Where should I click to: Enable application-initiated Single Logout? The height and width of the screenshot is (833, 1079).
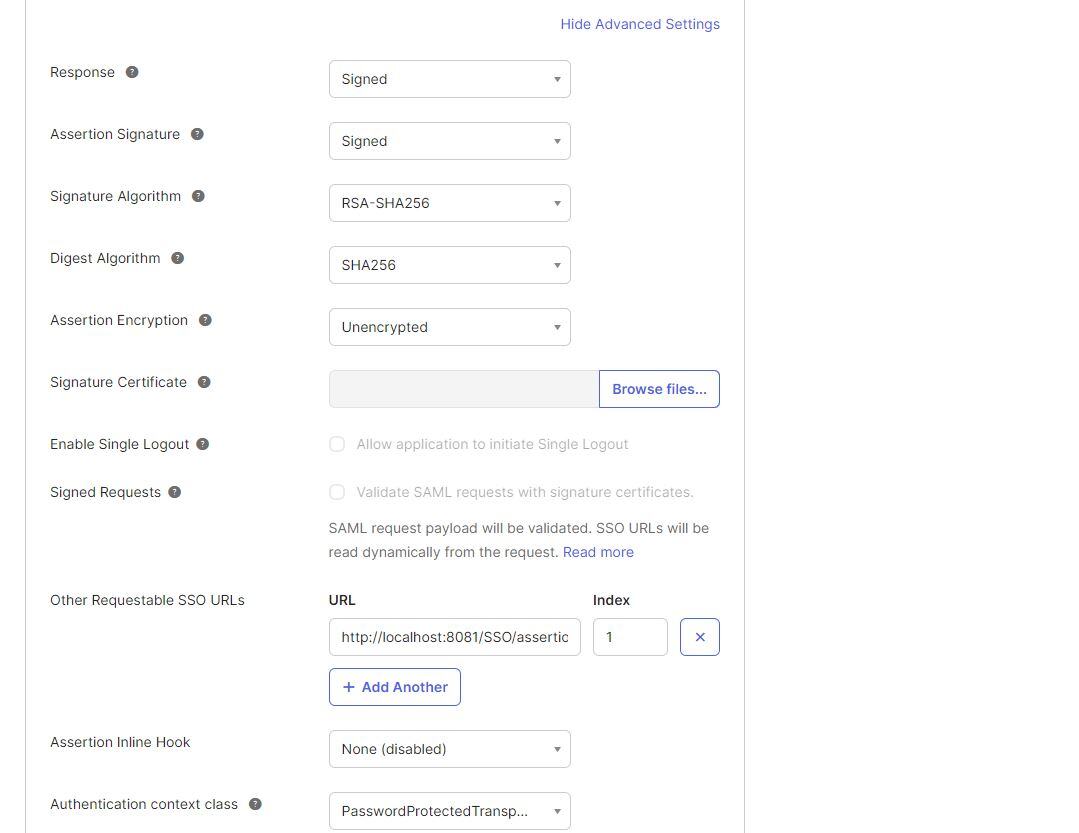[337, 444]
